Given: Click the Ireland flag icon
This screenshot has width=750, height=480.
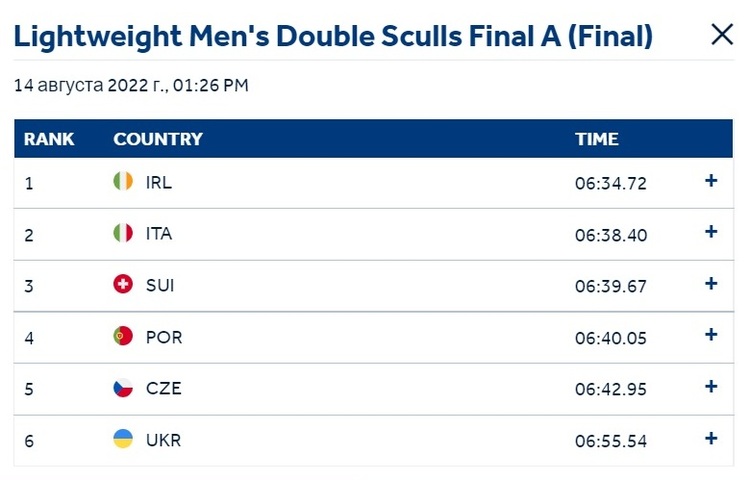Looking at the screenshot, I should (123, 181).
